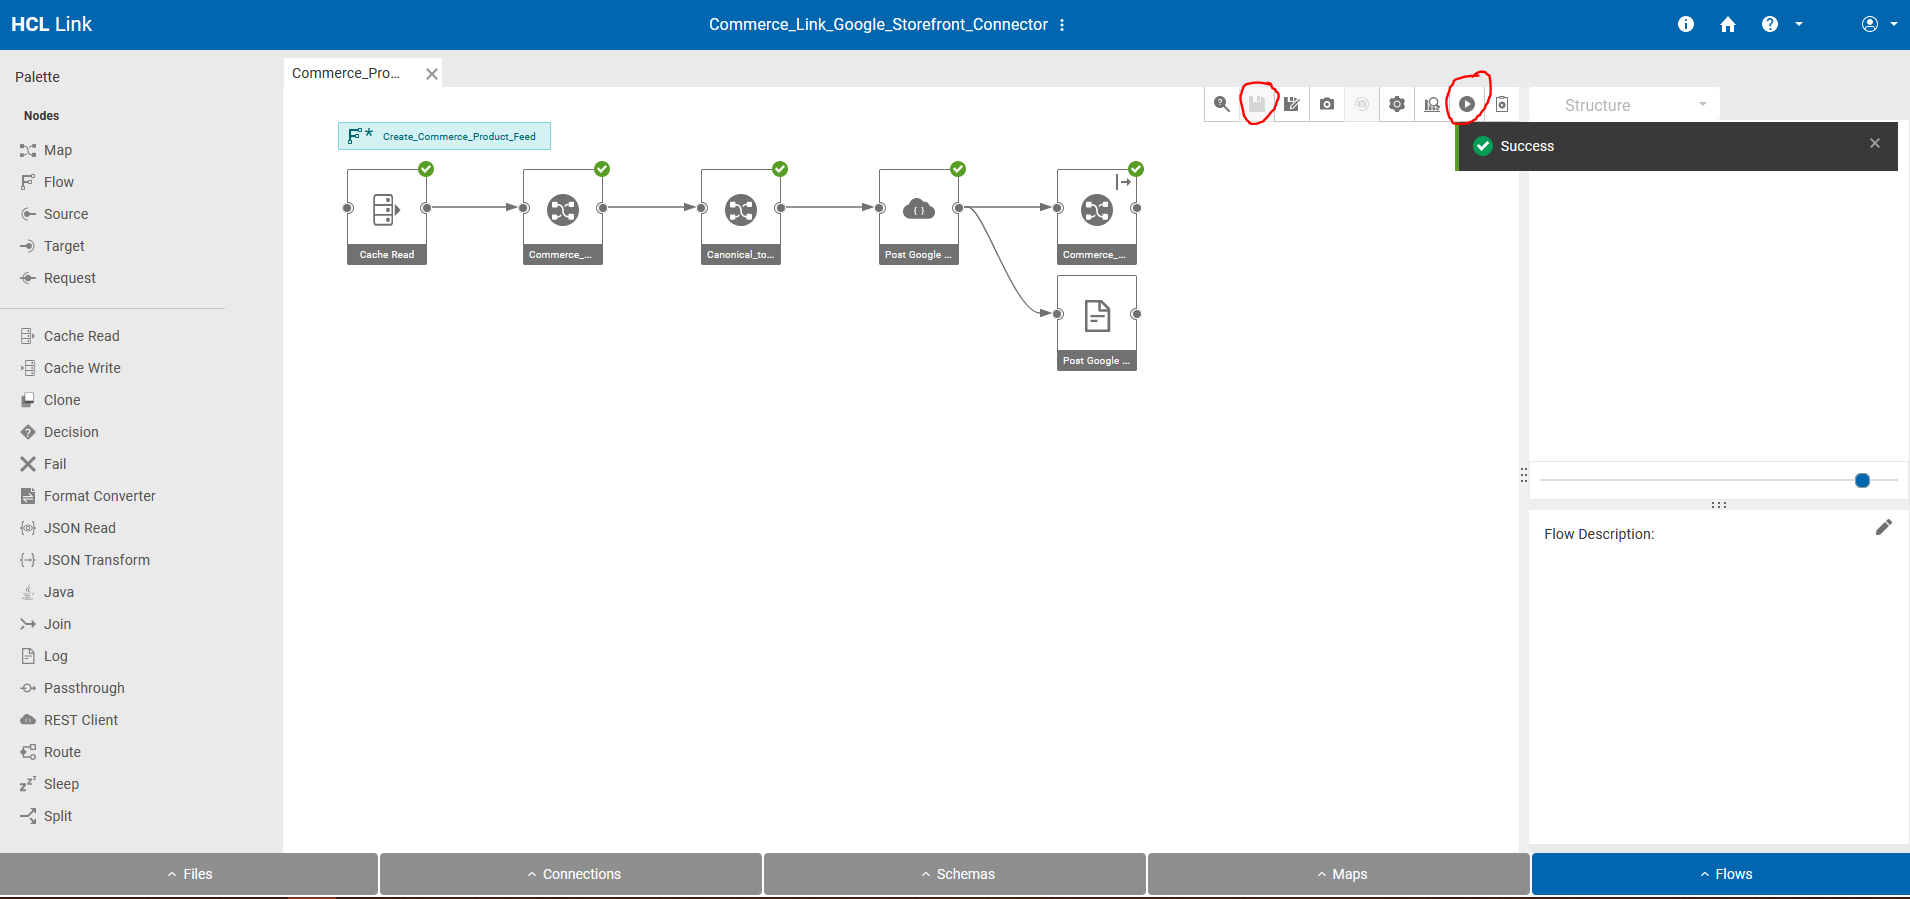This screenshot has width=1910, height=899.
Task: Select Java palette item
Action: (47, 592)
